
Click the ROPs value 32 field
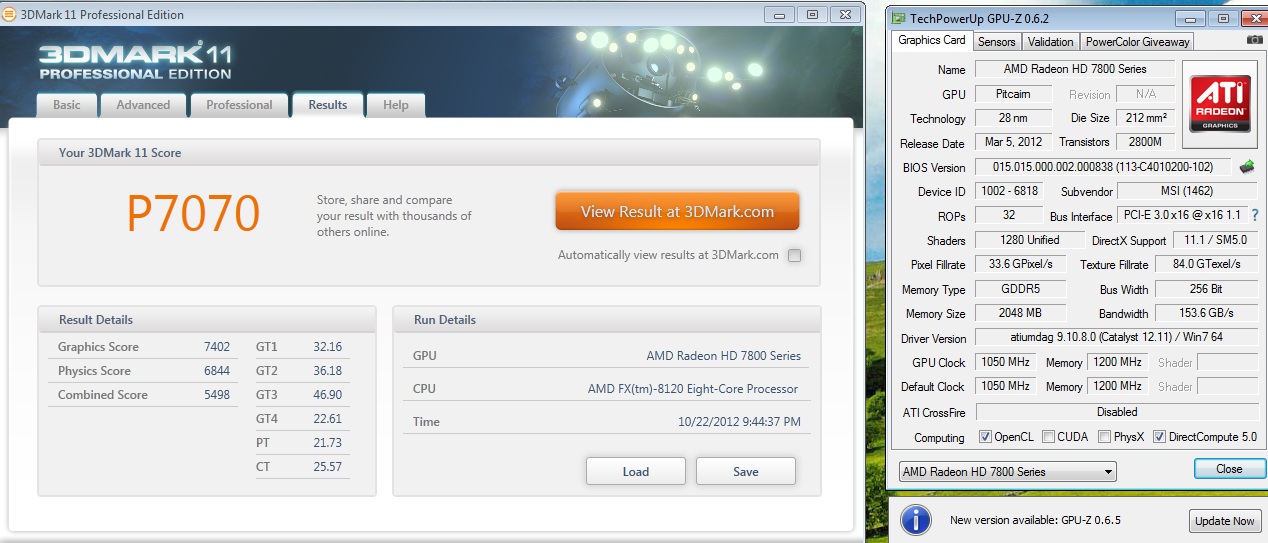pyautogui.click(x=1008, y=215)
